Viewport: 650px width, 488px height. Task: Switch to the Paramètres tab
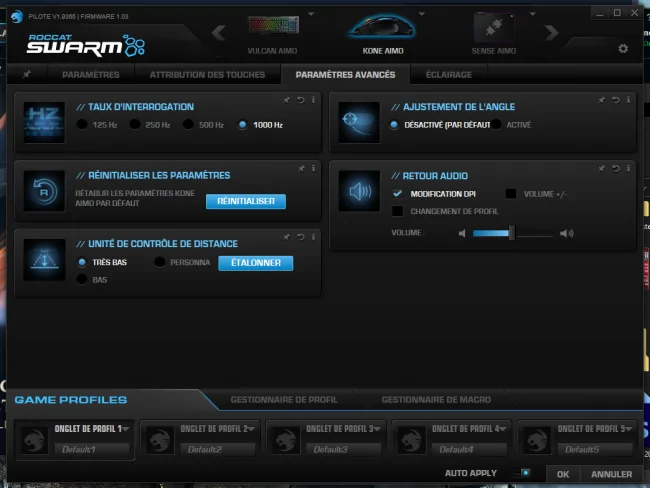[91, 75]
